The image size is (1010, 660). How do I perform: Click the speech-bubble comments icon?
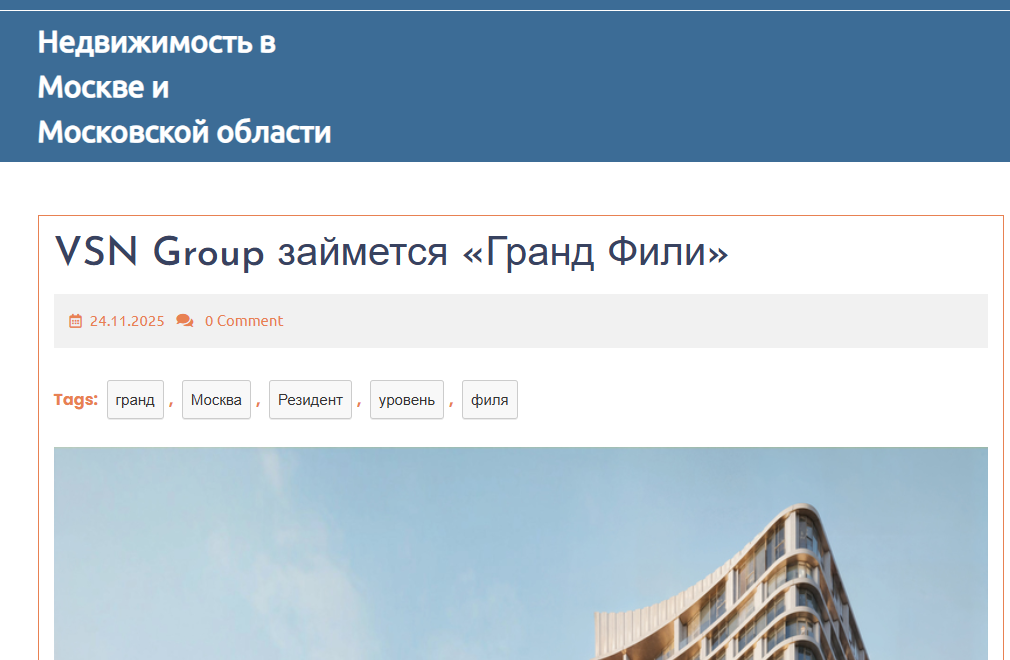coord(185,320)
